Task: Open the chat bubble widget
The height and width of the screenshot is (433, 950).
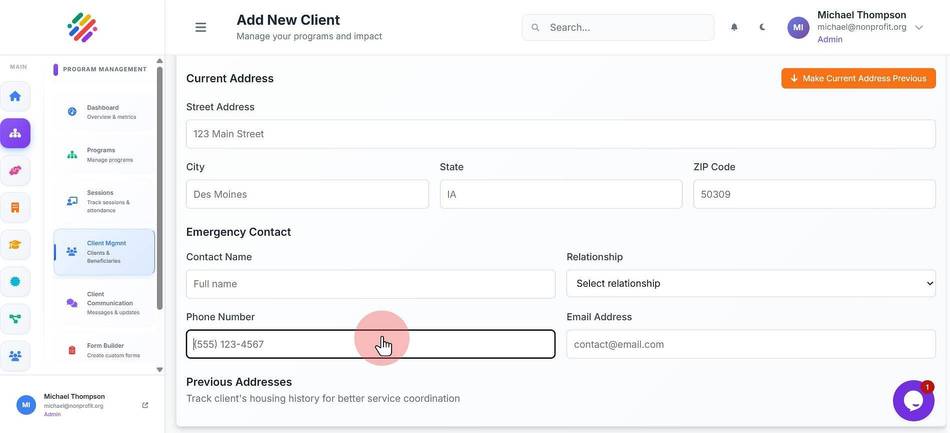Action: point(913,400)
